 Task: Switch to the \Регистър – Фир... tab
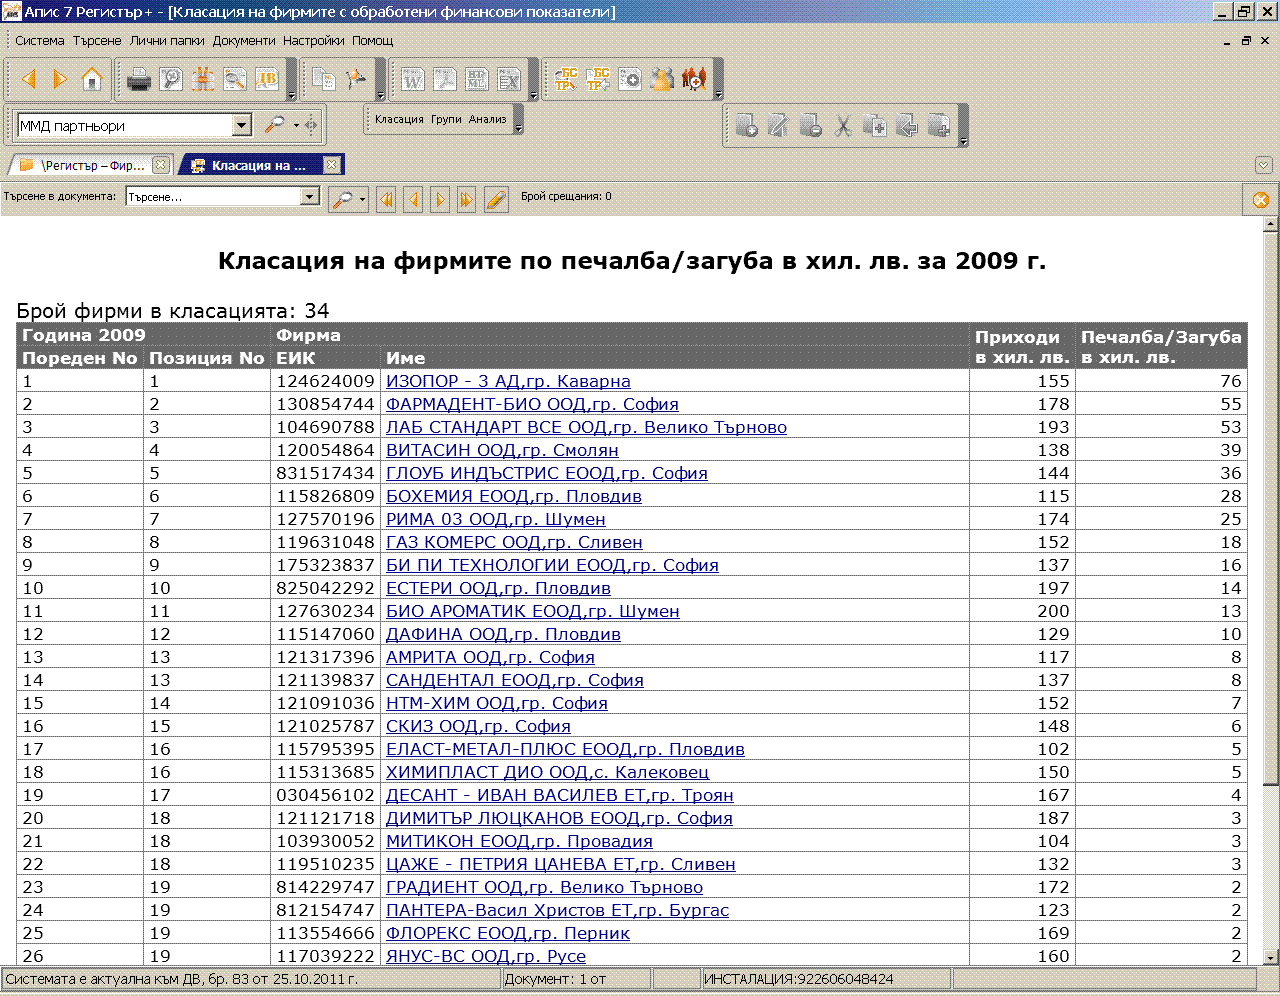coord(92,165)
